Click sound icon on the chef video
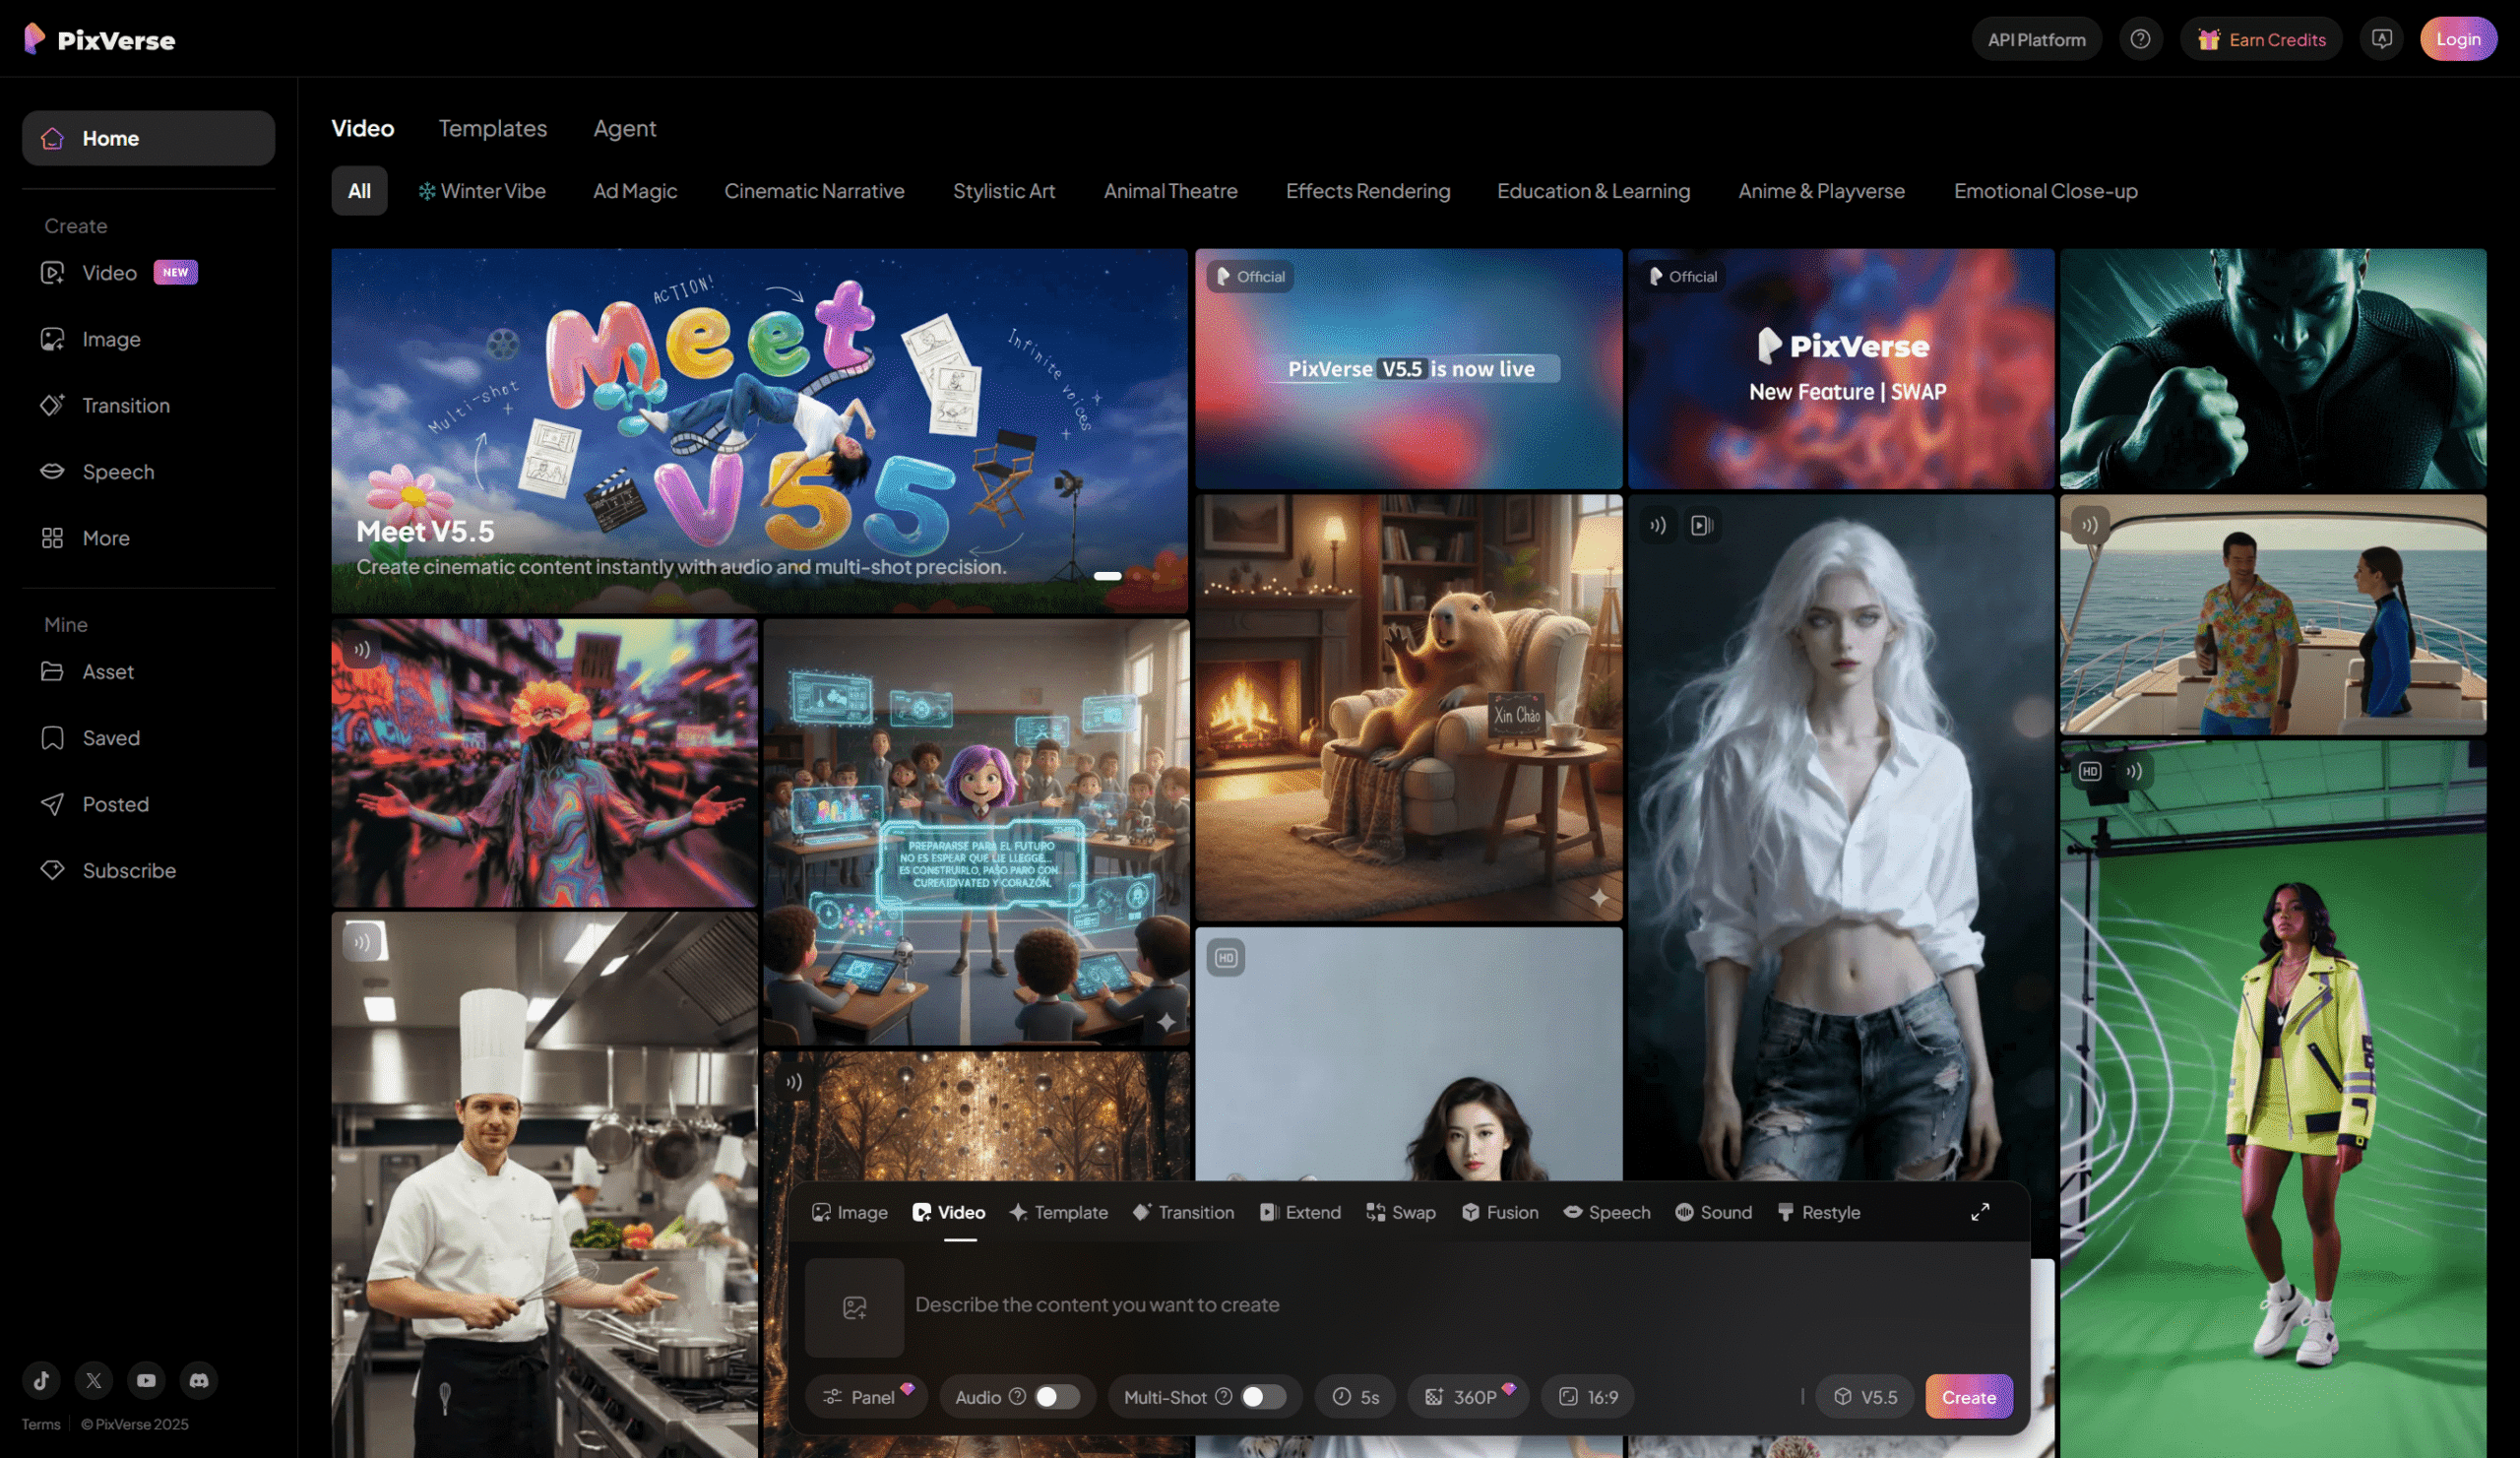 click(361, 942)
